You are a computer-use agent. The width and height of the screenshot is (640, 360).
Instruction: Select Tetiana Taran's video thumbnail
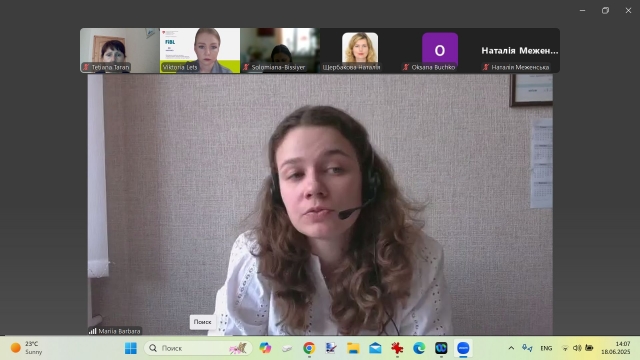[x=120, y=51]
